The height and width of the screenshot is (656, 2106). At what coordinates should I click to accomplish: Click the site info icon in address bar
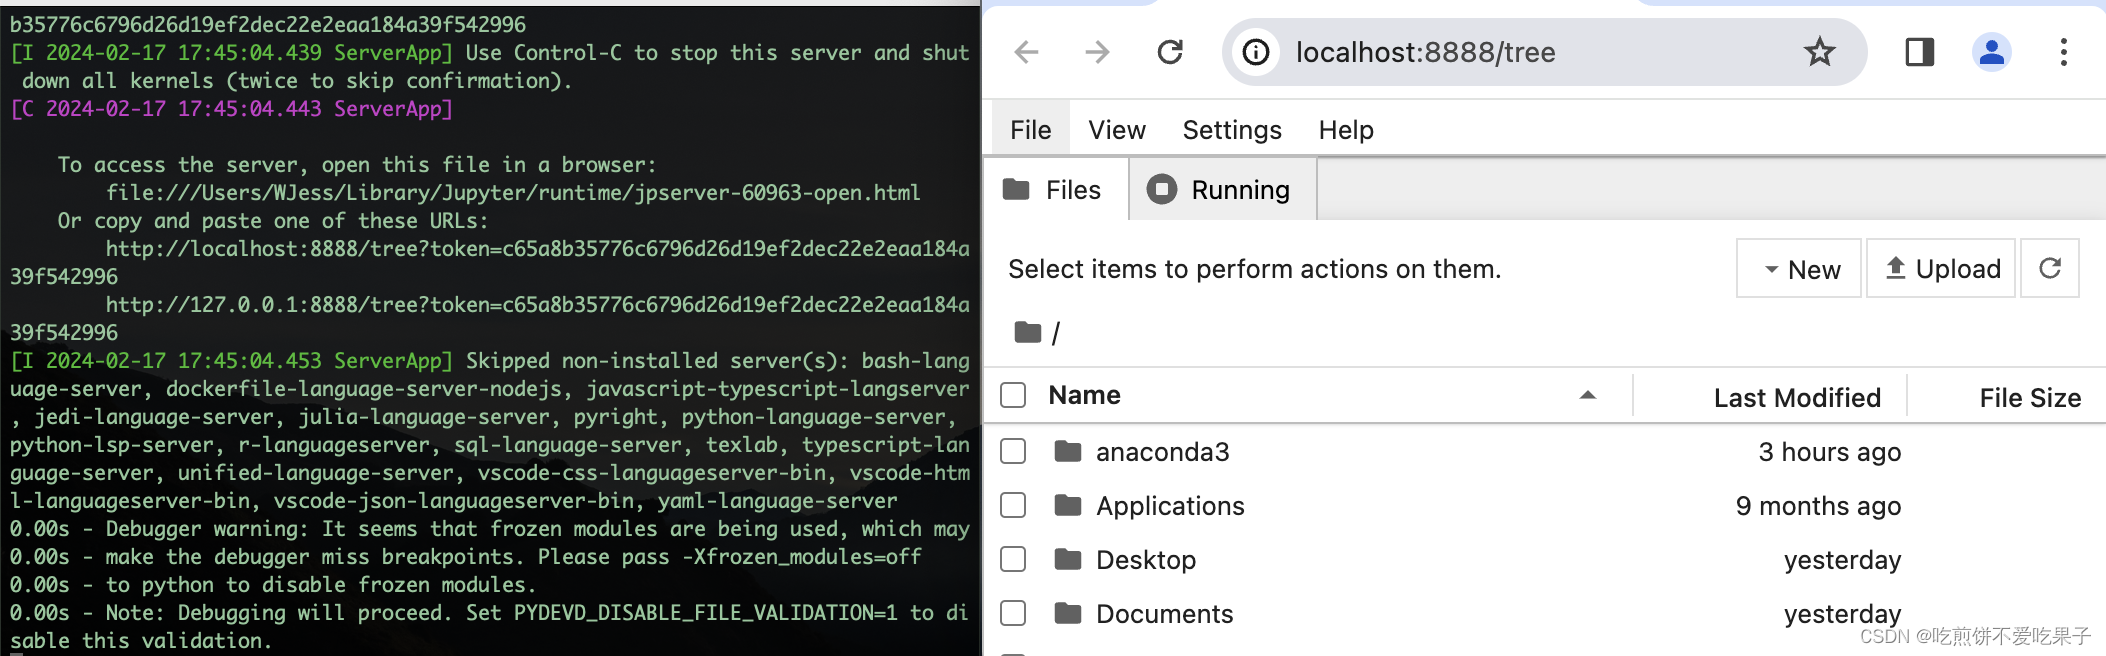point(1256,52)
